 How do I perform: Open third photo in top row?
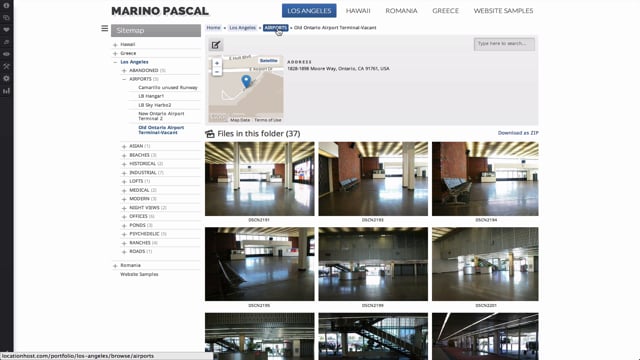pyautogui.click(x=485, y=179)
